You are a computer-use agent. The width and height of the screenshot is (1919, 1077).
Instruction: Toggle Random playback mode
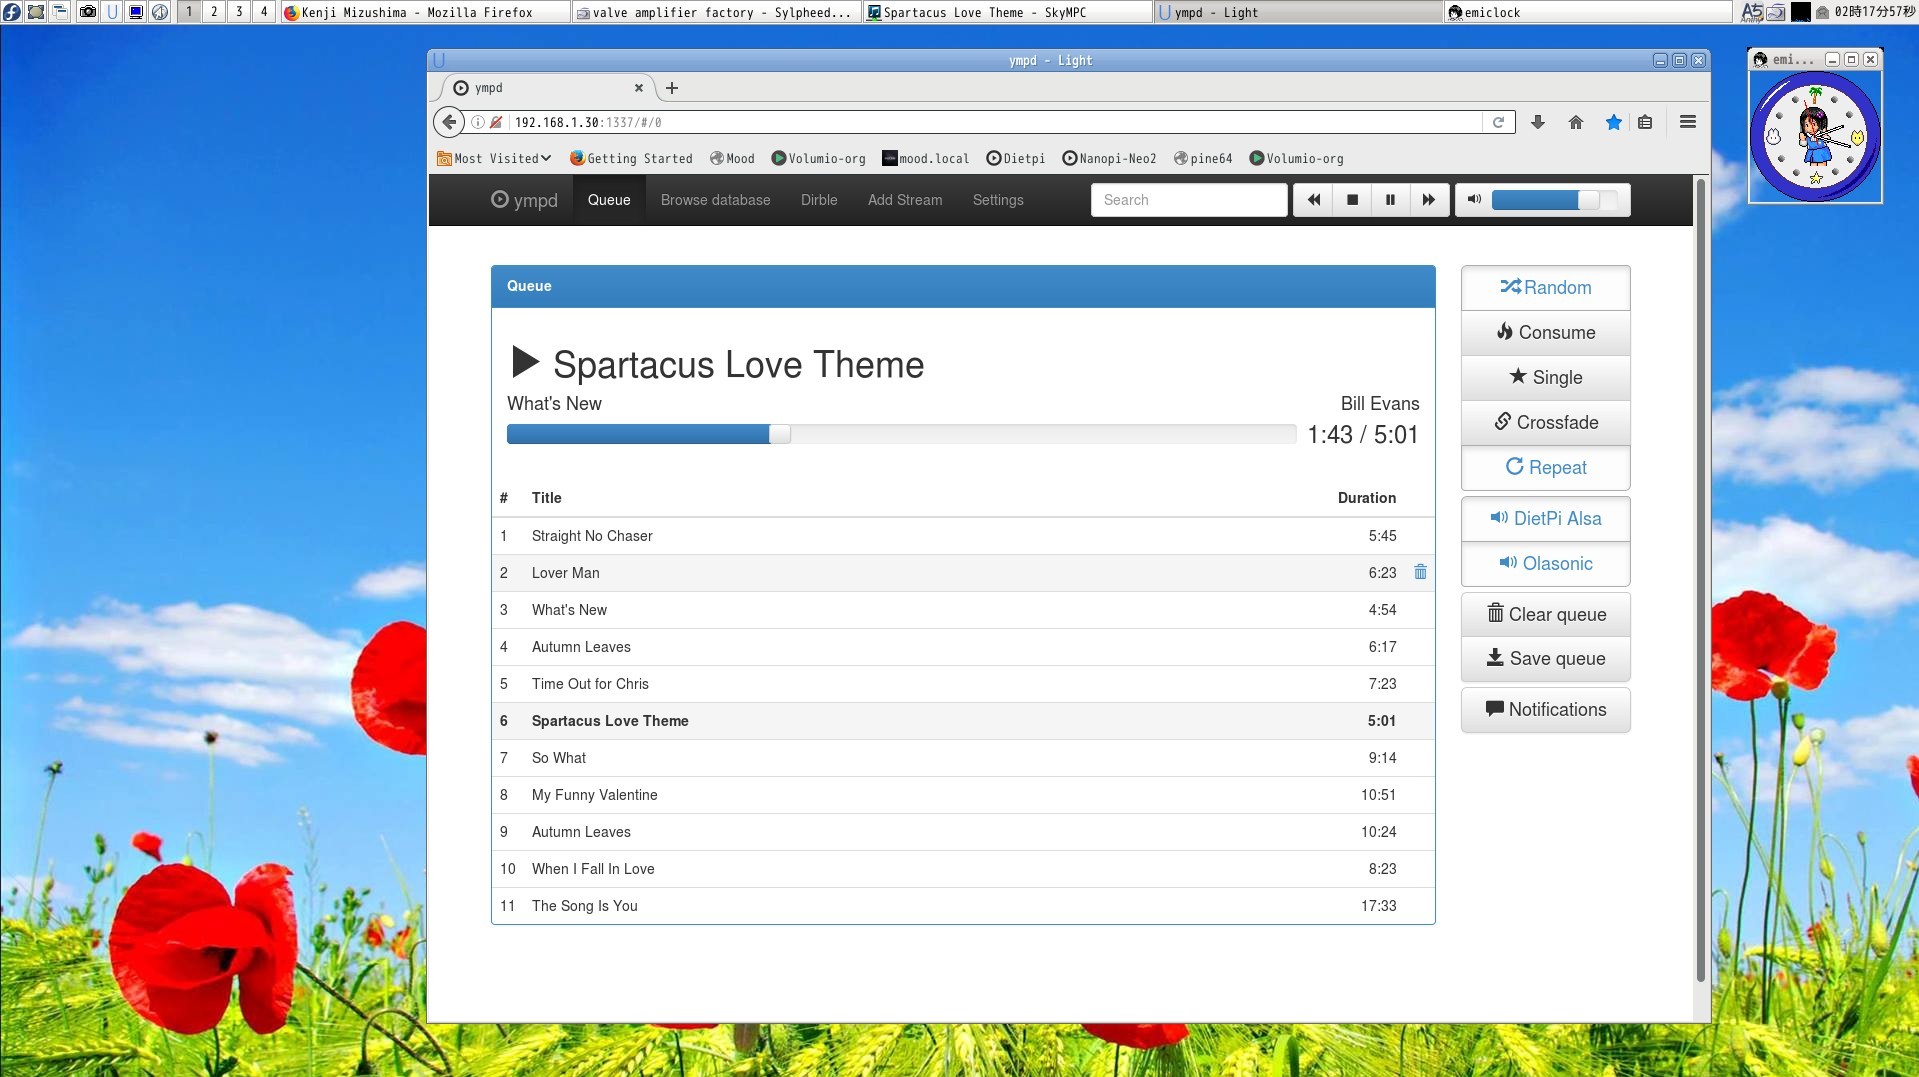coord(1545,288)
